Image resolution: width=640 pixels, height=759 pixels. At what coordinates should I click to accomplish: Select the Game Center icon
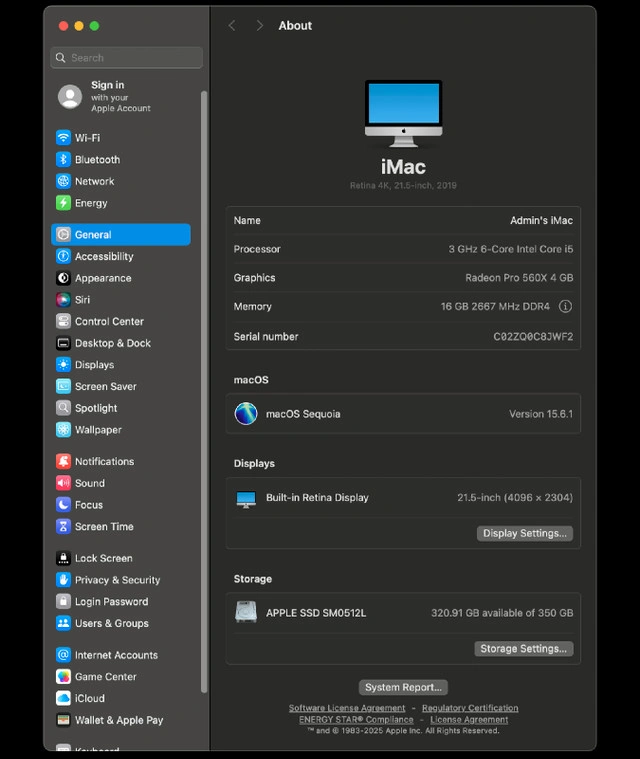63,677
